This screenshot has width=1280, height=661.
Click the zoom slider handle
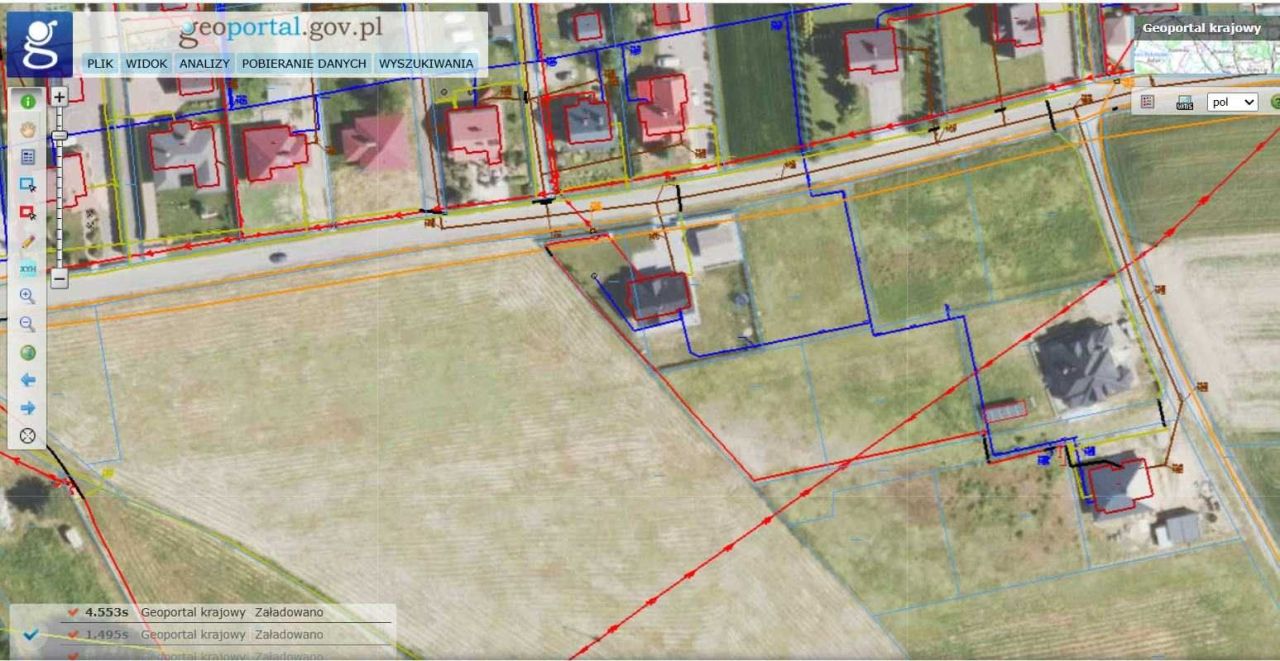(x=59, y=135)
